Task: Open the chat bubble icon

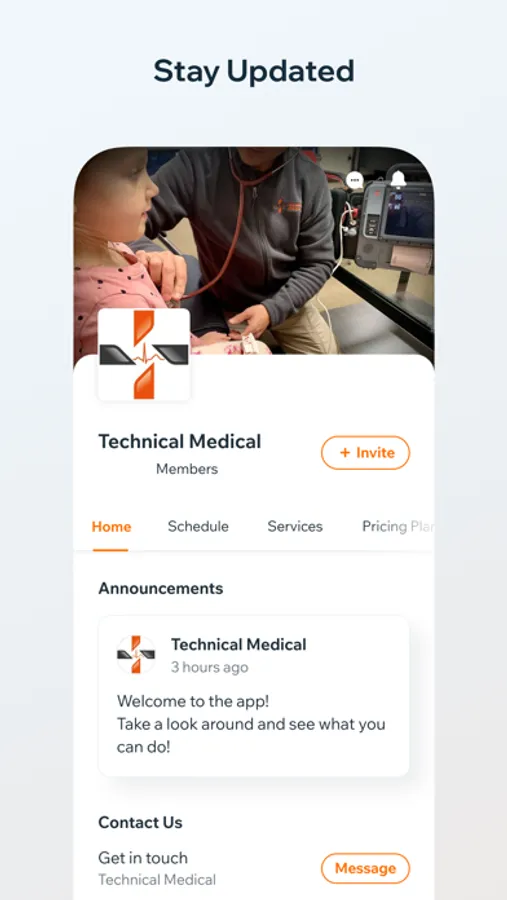Action: click(355, 180)
